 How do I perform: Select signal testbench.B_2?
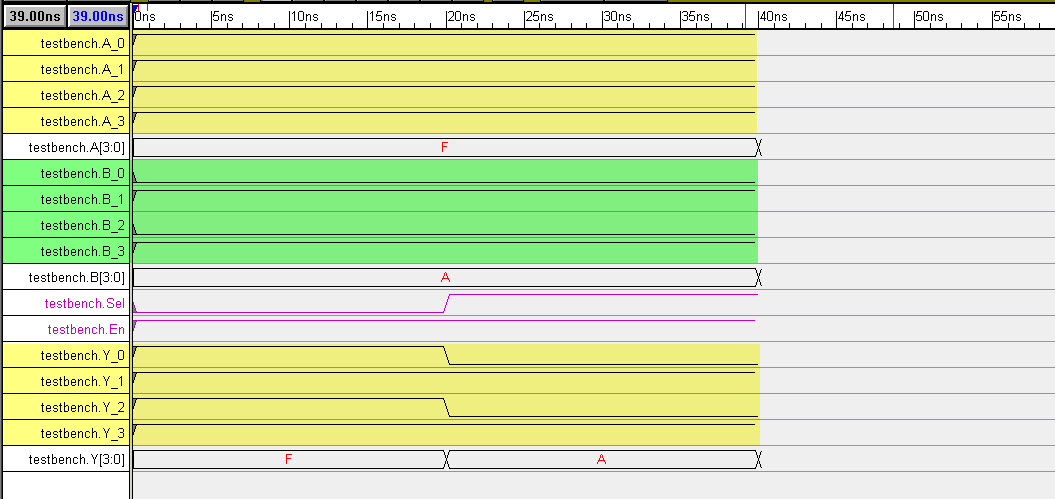(x=66, y=225)
